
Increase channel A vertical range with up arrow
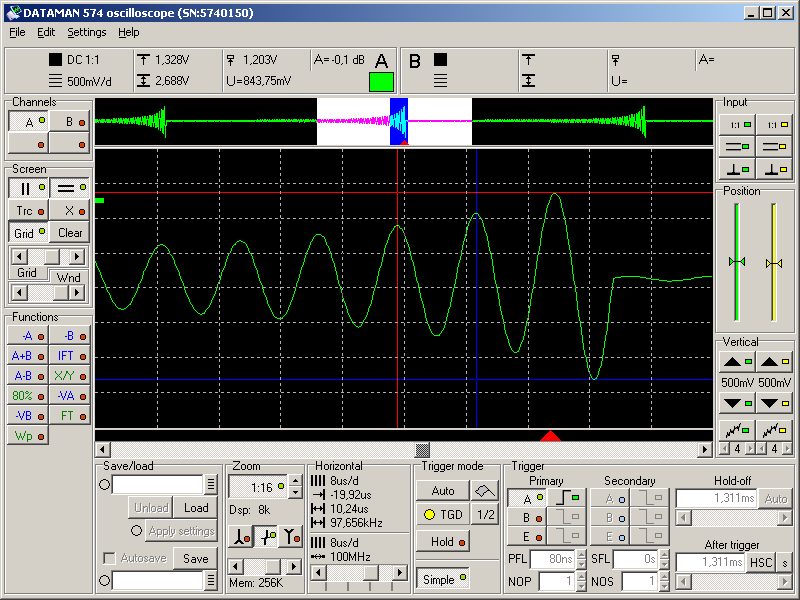(x=737, y=362)
